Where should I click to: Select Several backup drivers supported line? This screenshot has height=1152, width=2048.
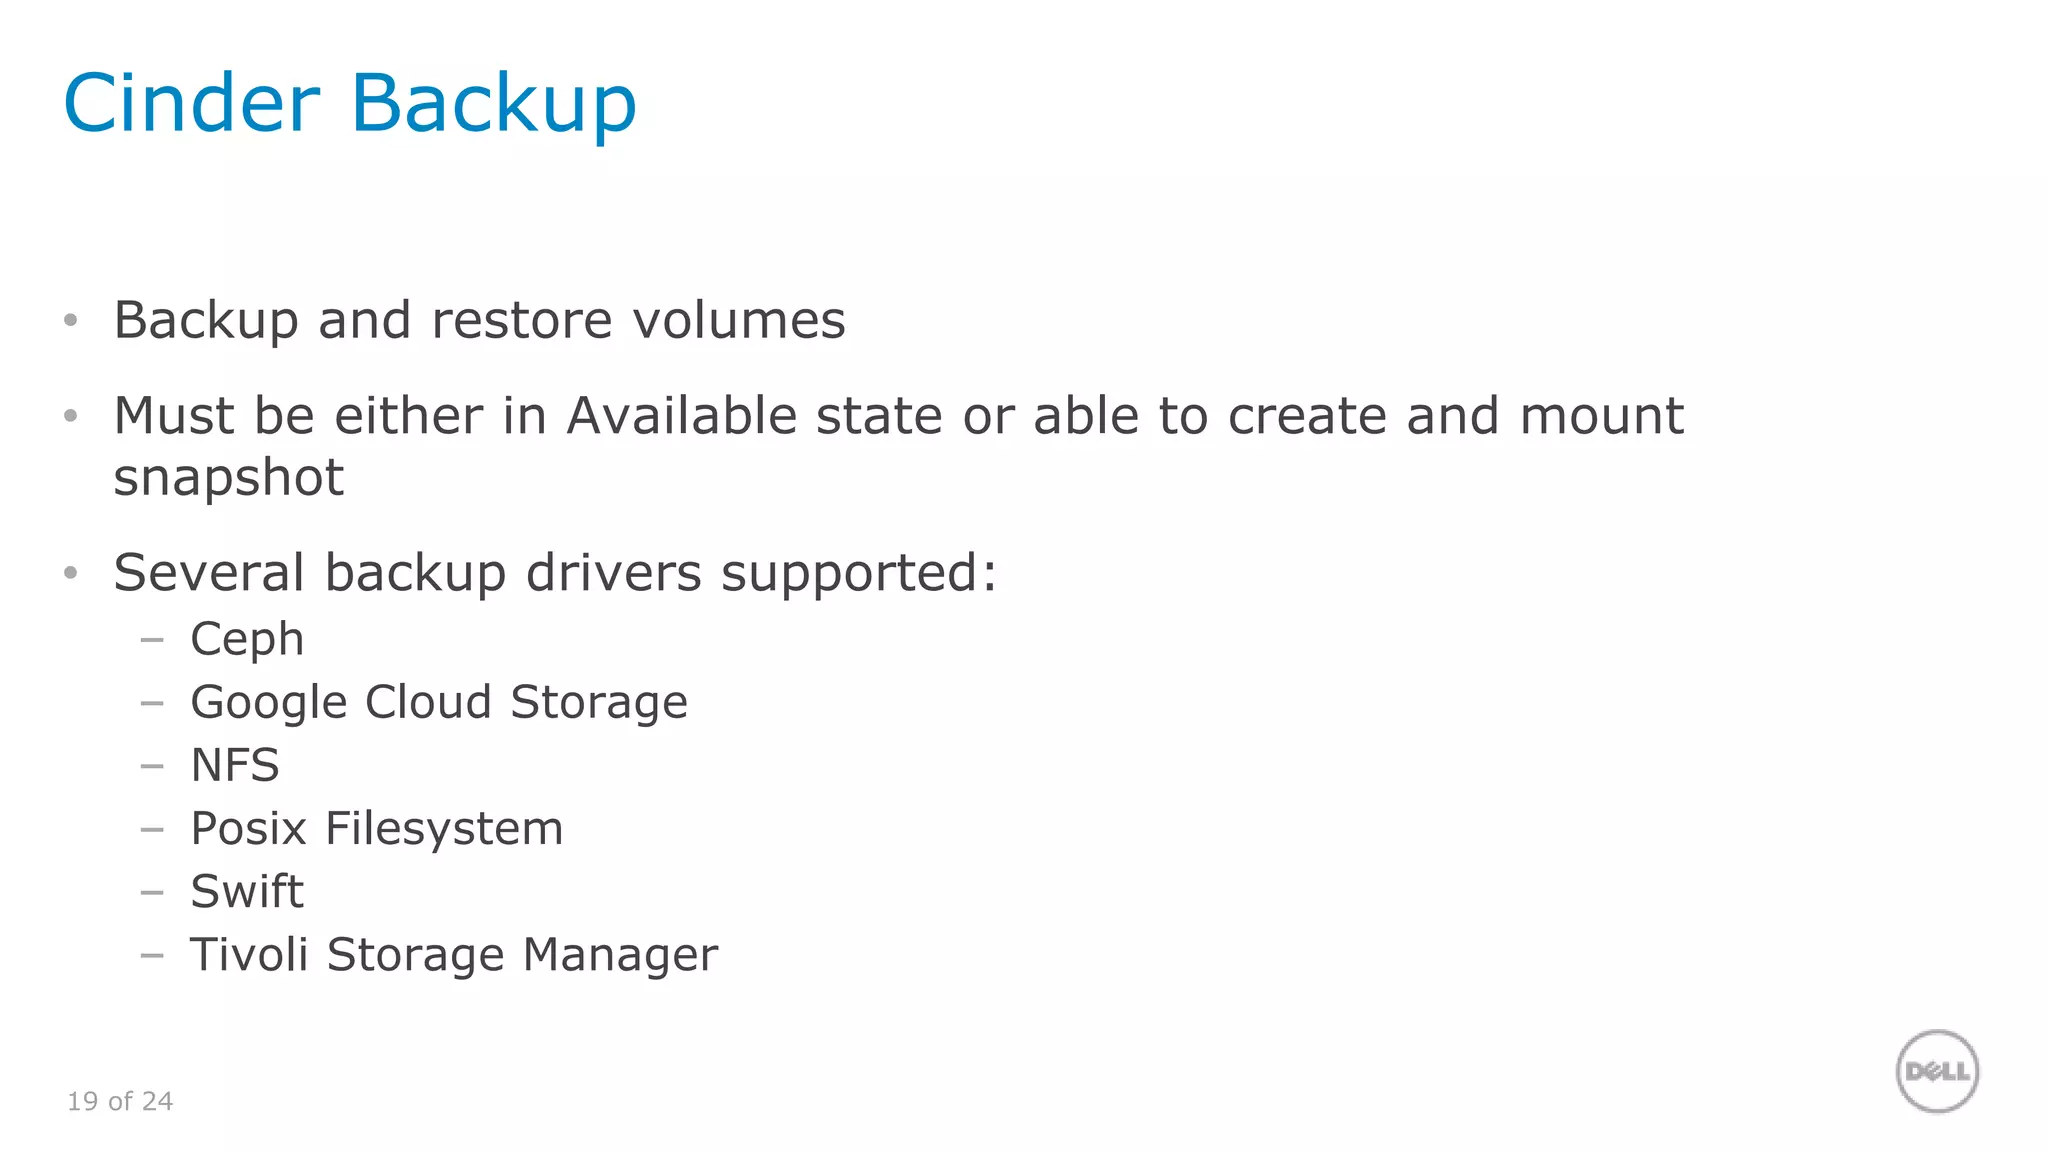(555, 574)
